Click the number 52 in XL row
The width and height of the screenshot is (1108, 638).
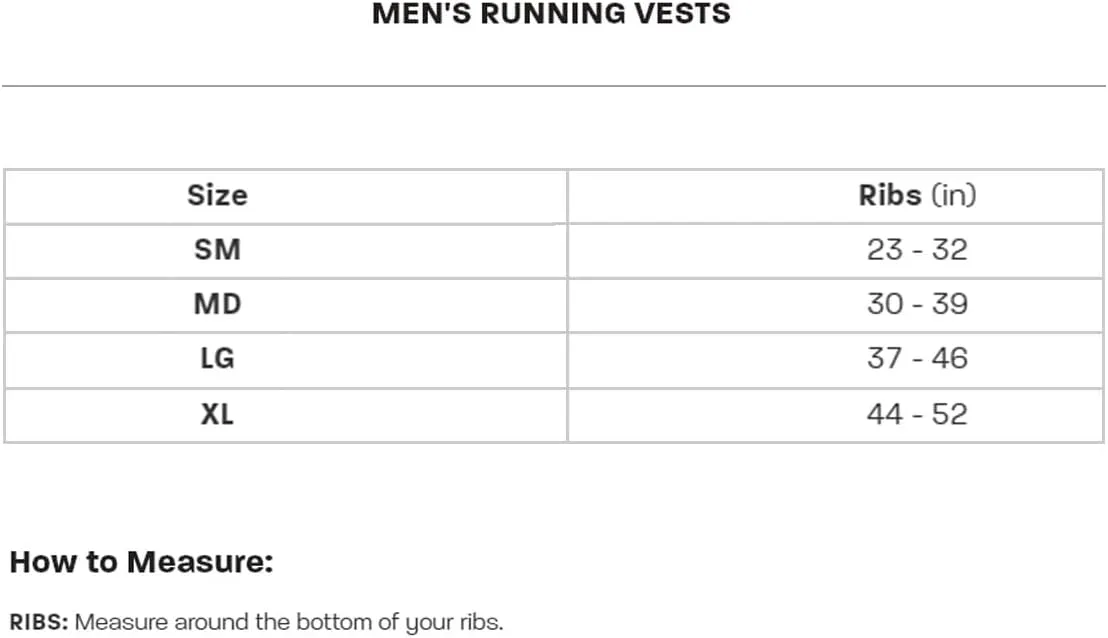[950, 415]
